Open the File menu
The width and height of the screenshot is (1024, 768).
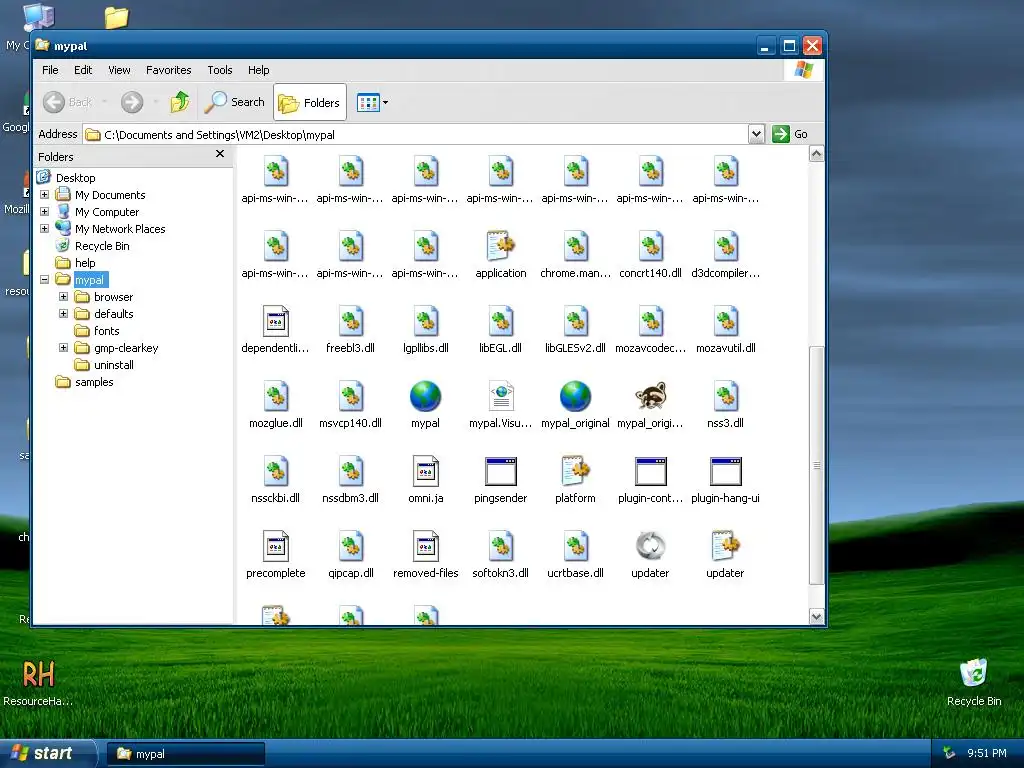(x=50, y=70)
